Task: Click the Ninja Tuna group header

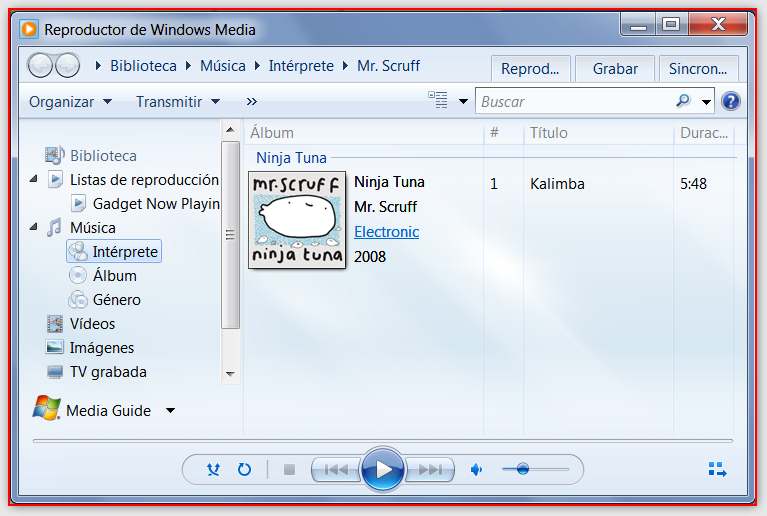Action: [292, 157]
